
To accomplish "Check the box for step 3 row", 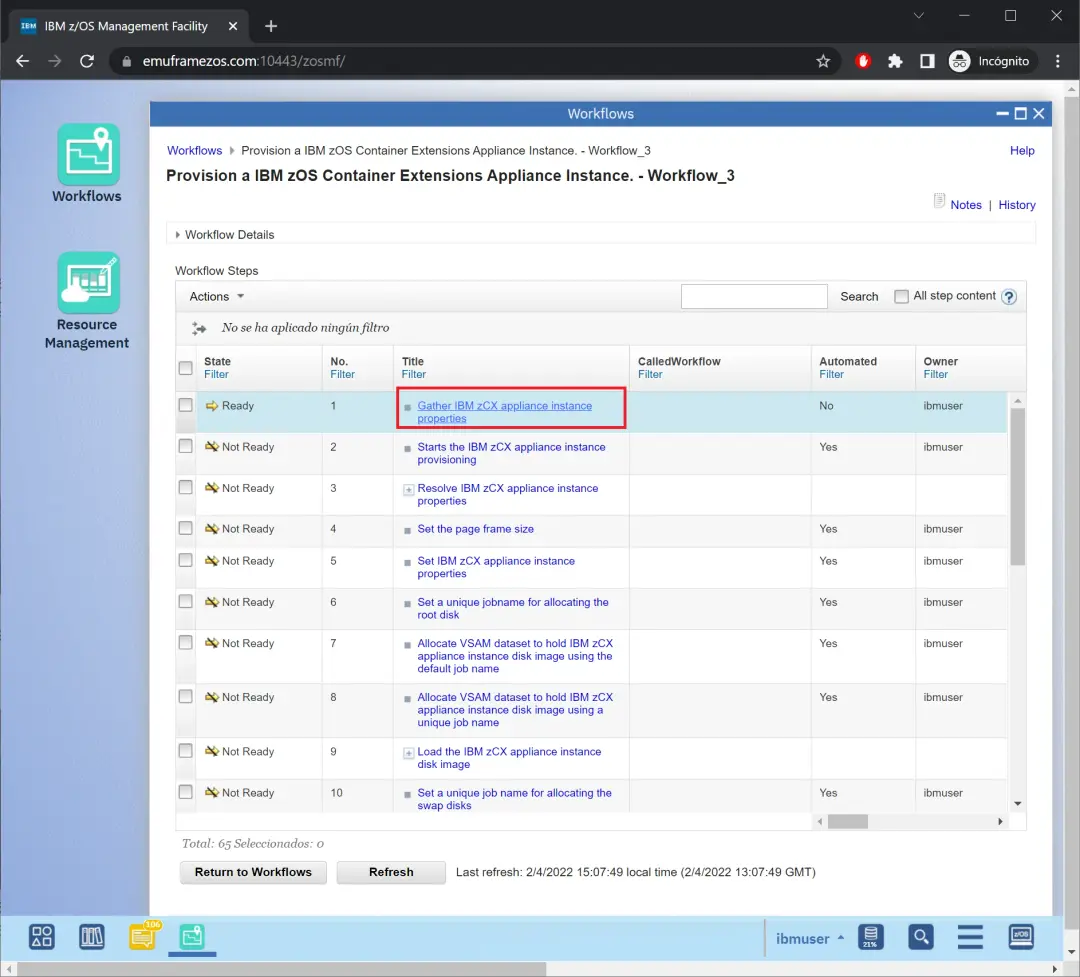I will coord(185,487).
